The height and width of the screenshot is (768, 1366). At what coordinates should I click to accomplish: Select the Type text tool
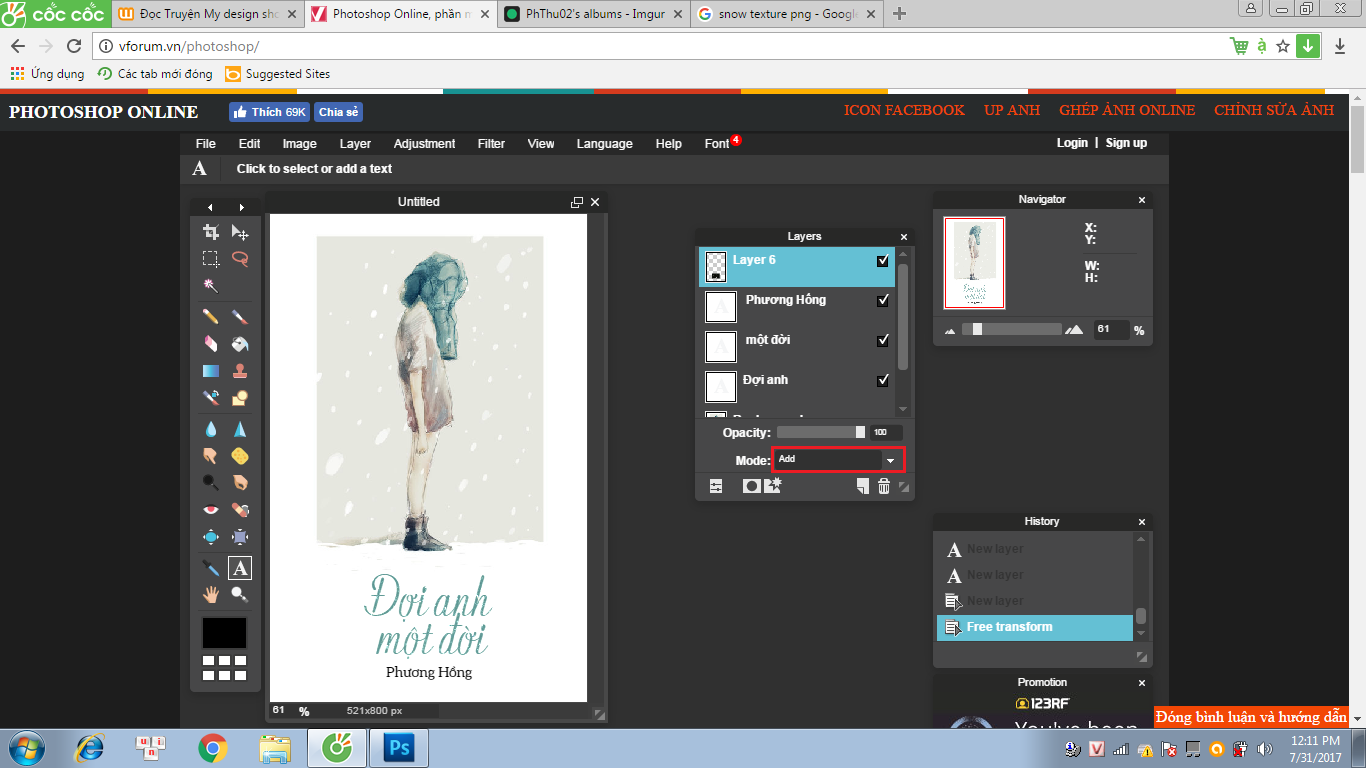pyautogui.click(x=240, y=568)
